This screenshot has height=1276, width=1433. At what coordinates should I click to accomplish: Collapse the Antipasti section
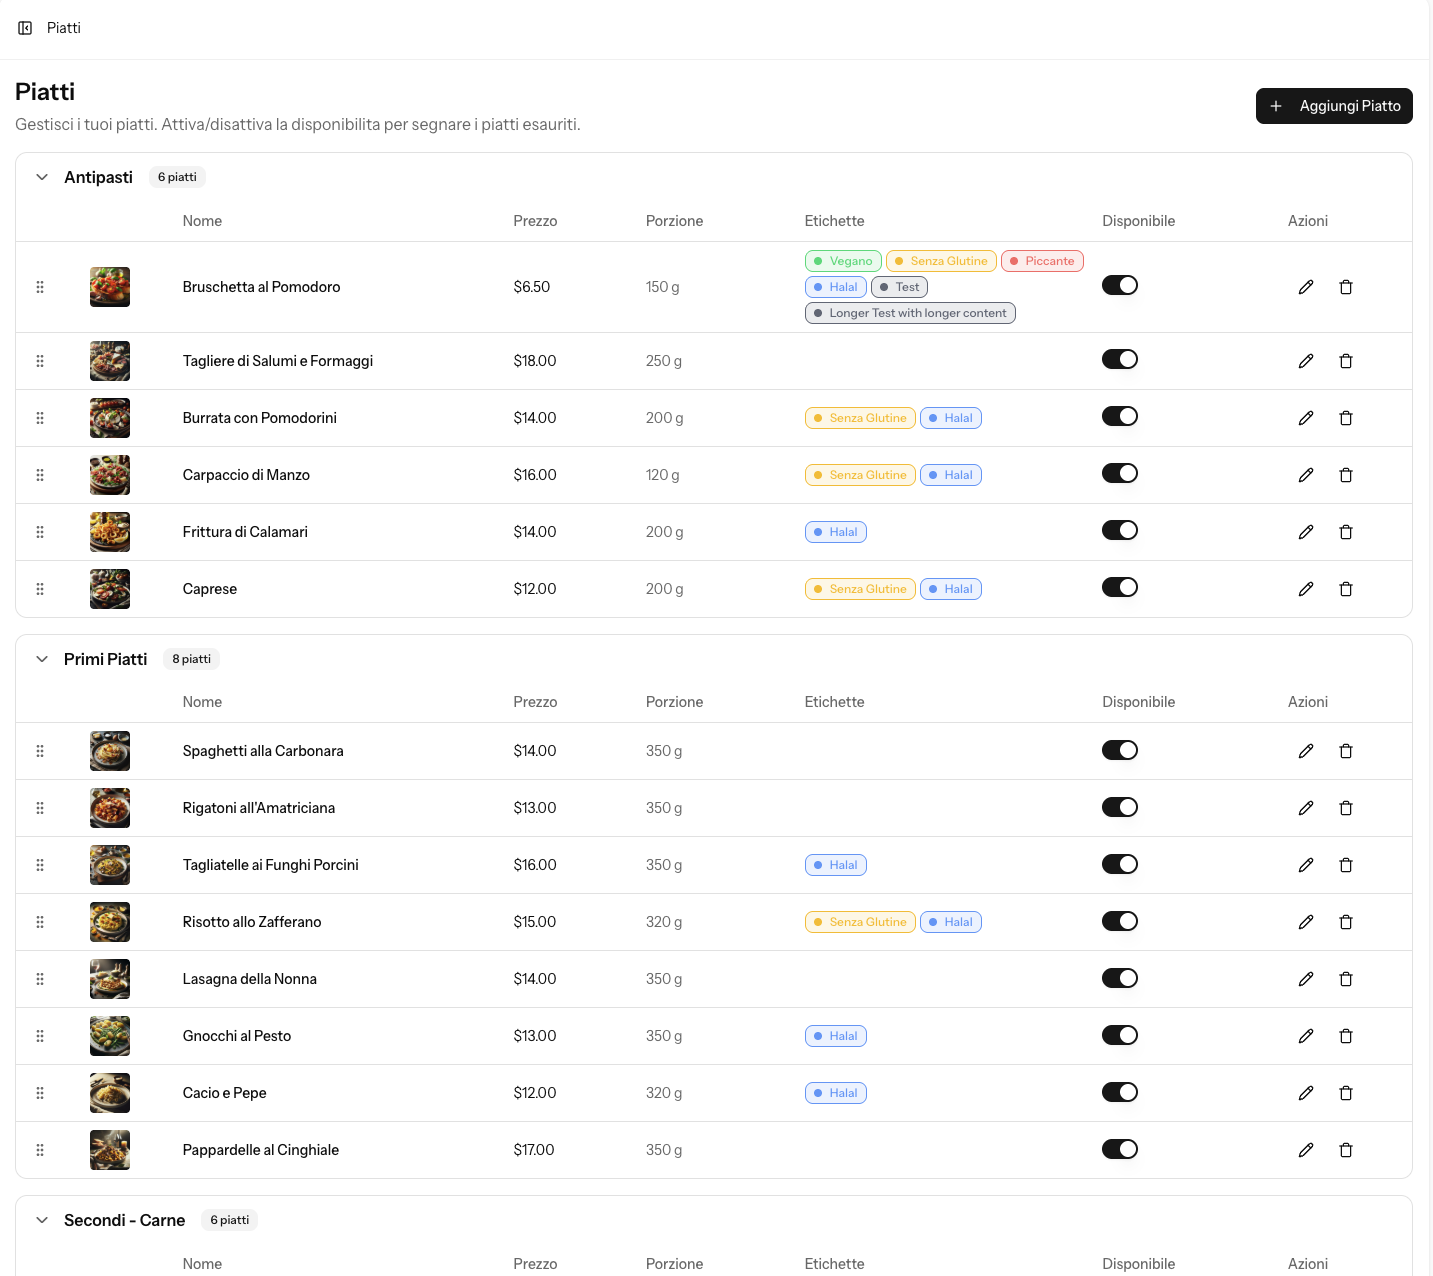(42, 177)
